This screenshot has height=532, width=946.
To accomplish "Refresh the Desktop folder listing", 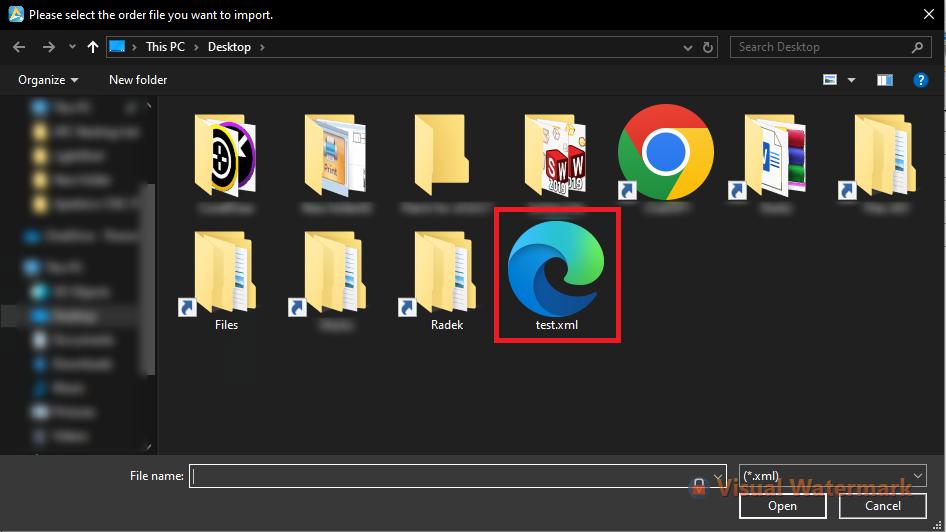I will (708, 47).
